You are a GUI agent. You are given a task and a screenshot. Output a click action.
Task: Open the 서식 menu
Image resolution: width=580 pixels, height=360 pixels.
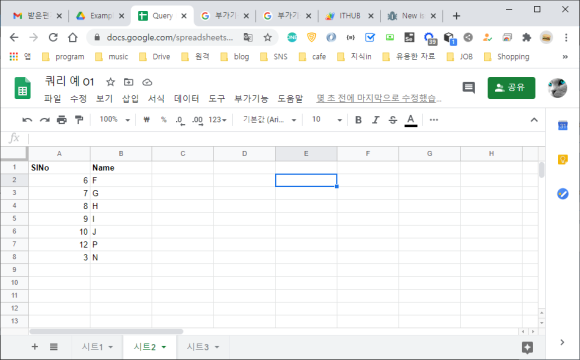[x=156, y=99]
